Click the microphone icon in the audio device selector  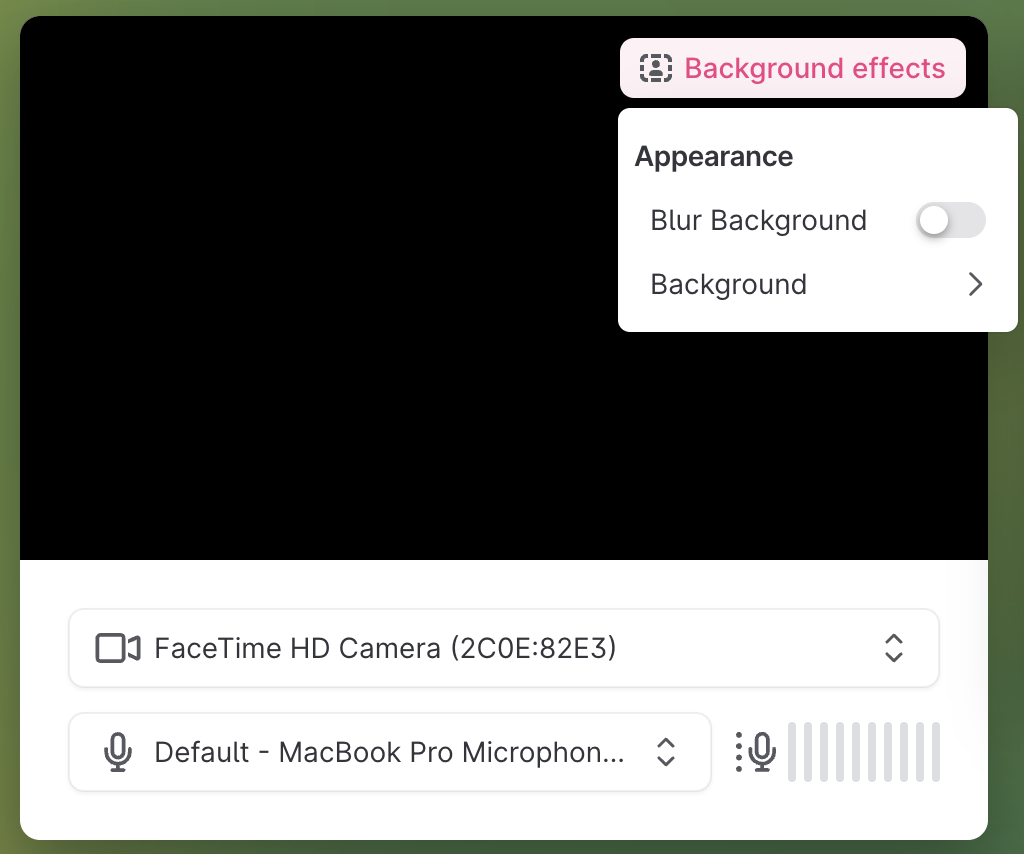click(x=119, y=752)
